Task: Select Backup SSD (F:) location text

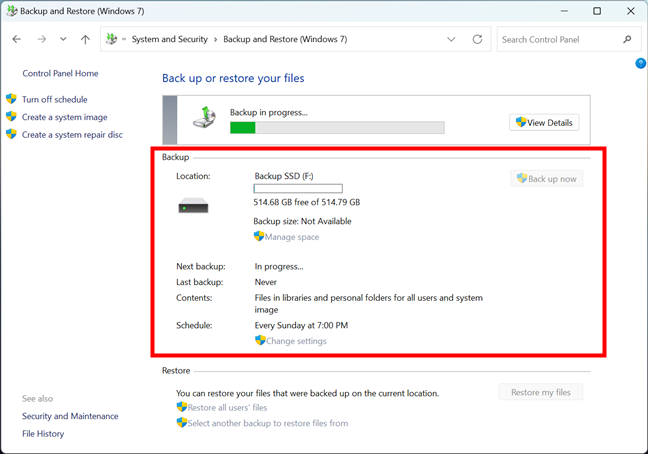Action: [284, 176]
